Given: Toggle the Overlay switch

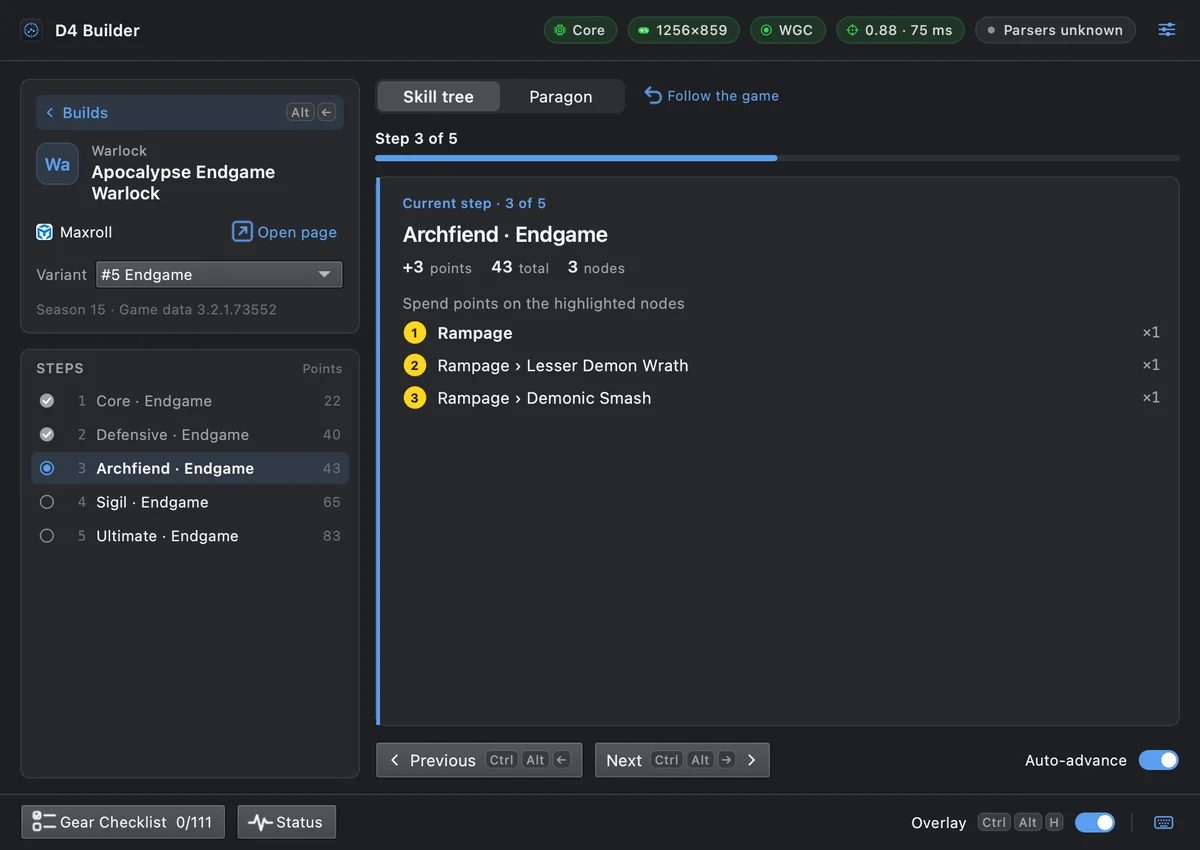Looking at the screenshot, I should point(1095,822).
